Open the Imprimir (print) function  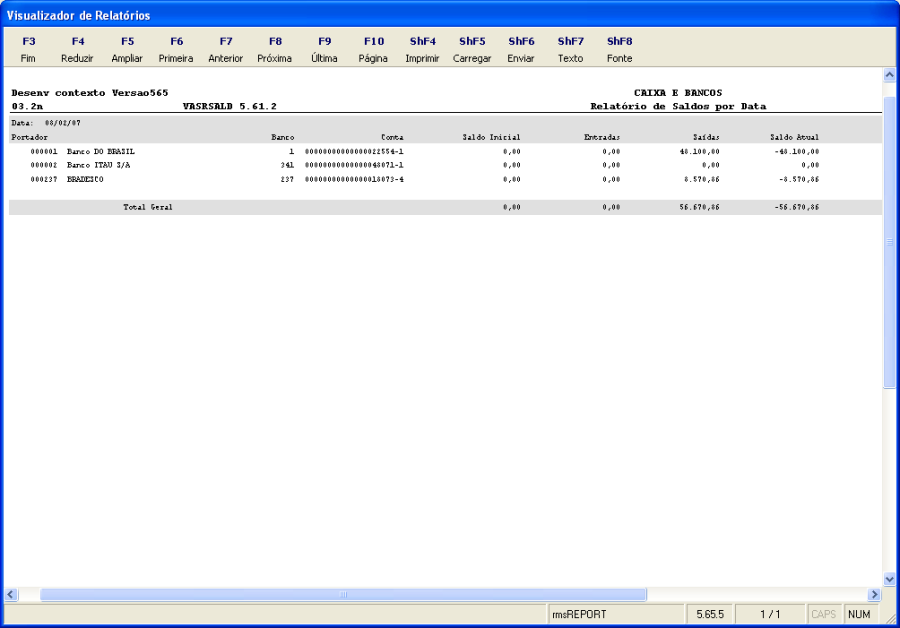(x=422, y=49)
